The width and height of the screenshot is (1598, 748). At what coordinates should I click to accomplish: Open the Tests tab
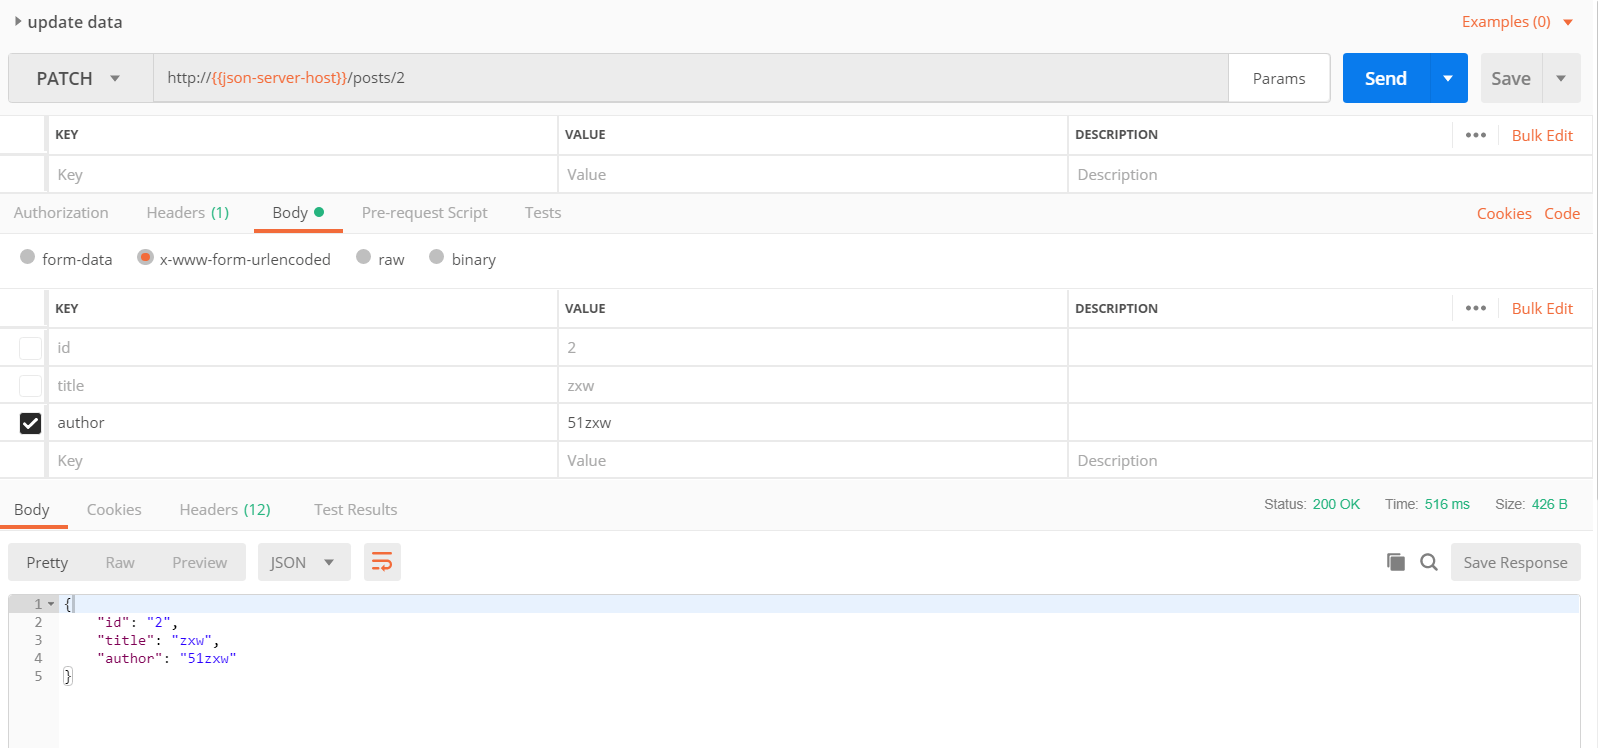(x=543, y=213)
